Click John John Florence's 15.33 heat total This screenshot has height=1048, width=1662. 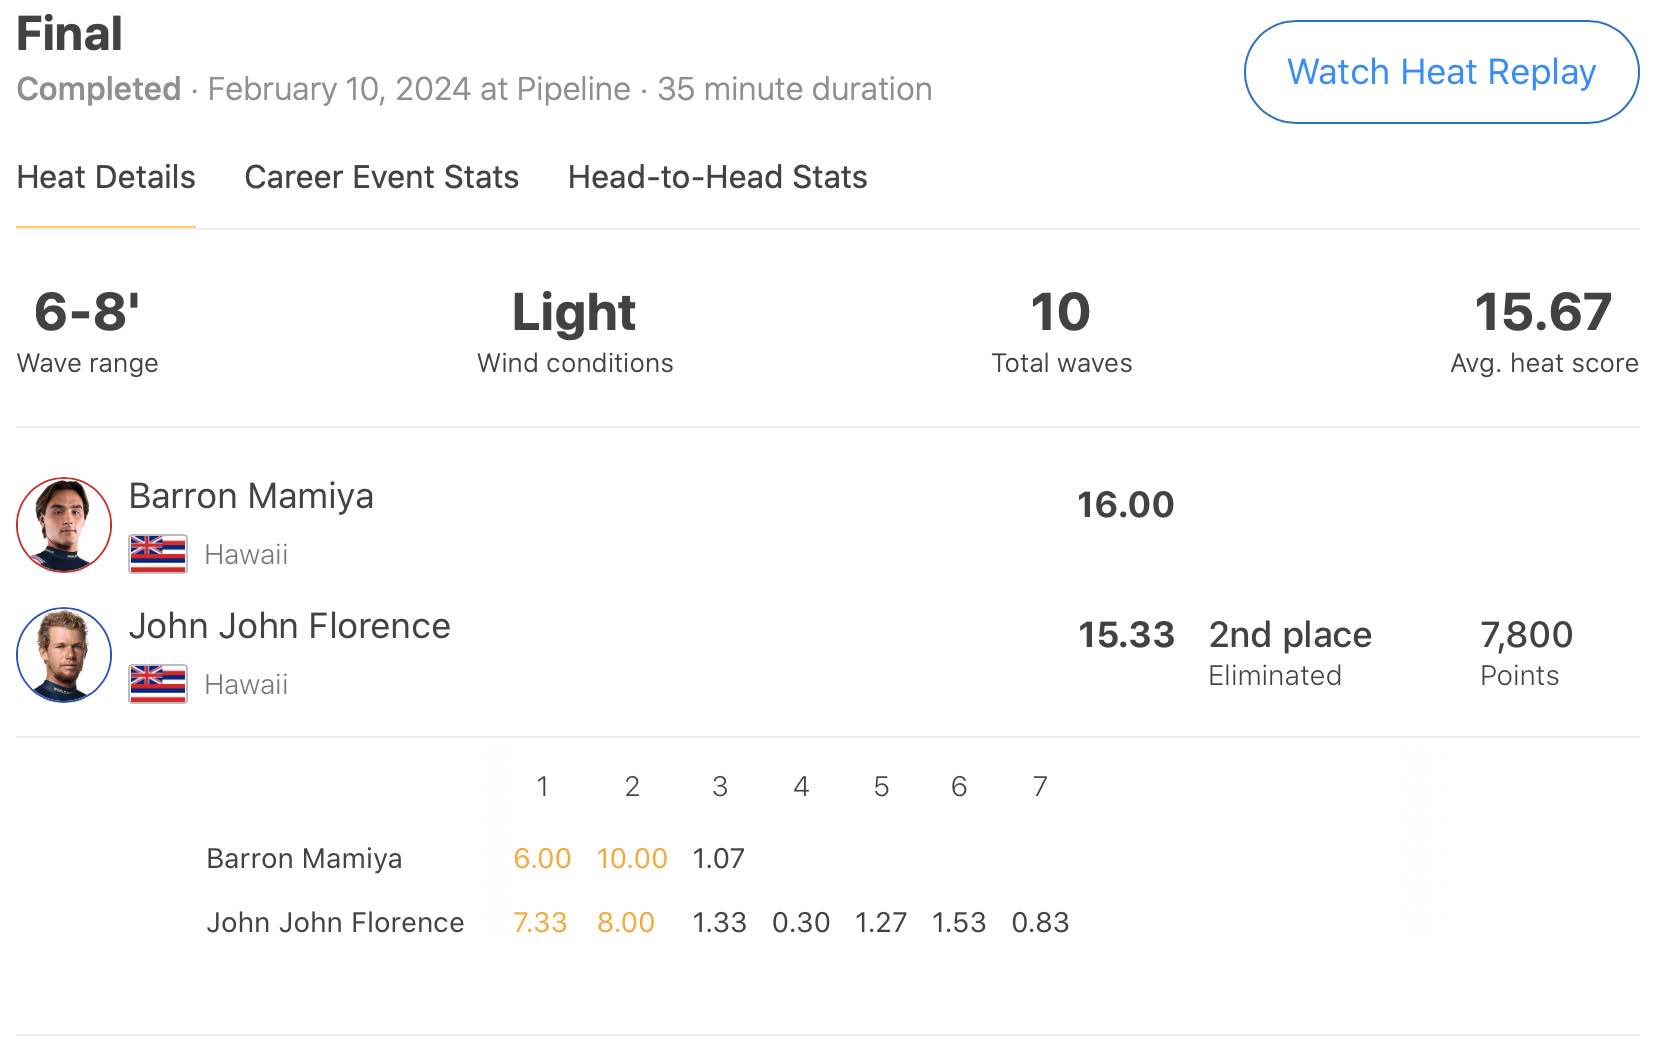[x=1125, y=635]
